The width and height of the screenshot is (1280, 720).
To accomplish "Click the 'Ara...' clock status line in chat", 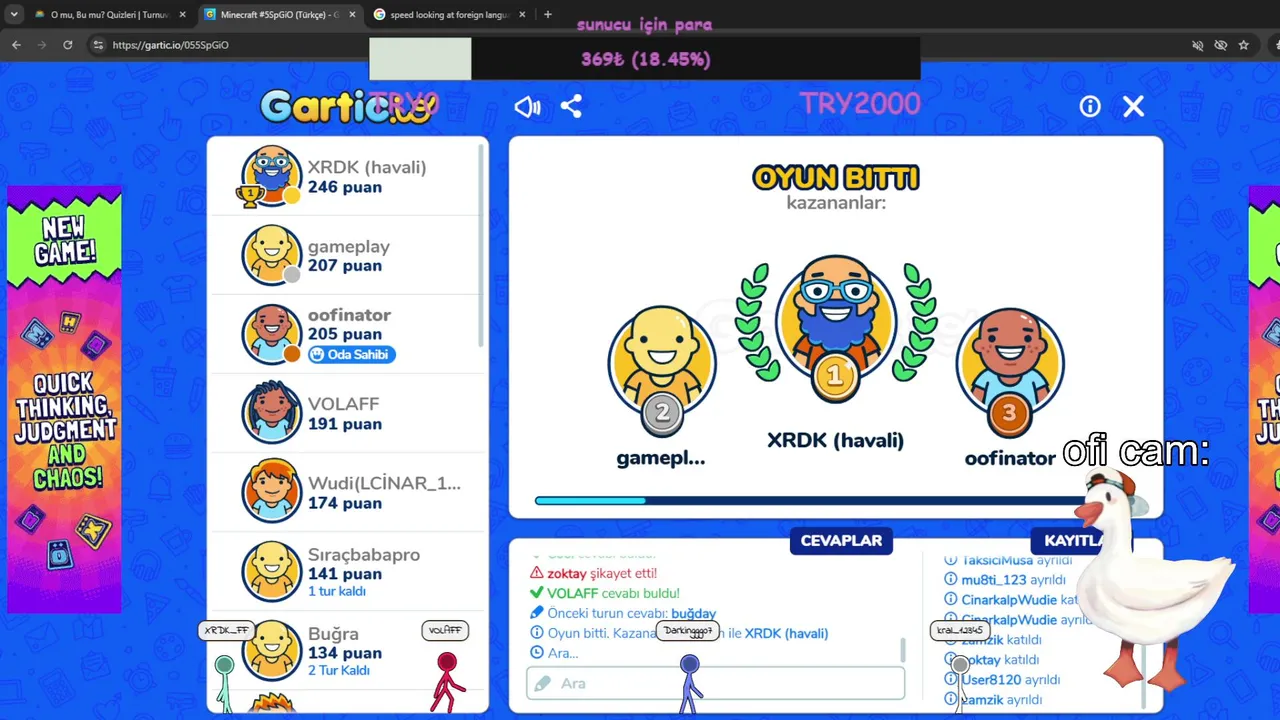I will (x=555, y=653).
